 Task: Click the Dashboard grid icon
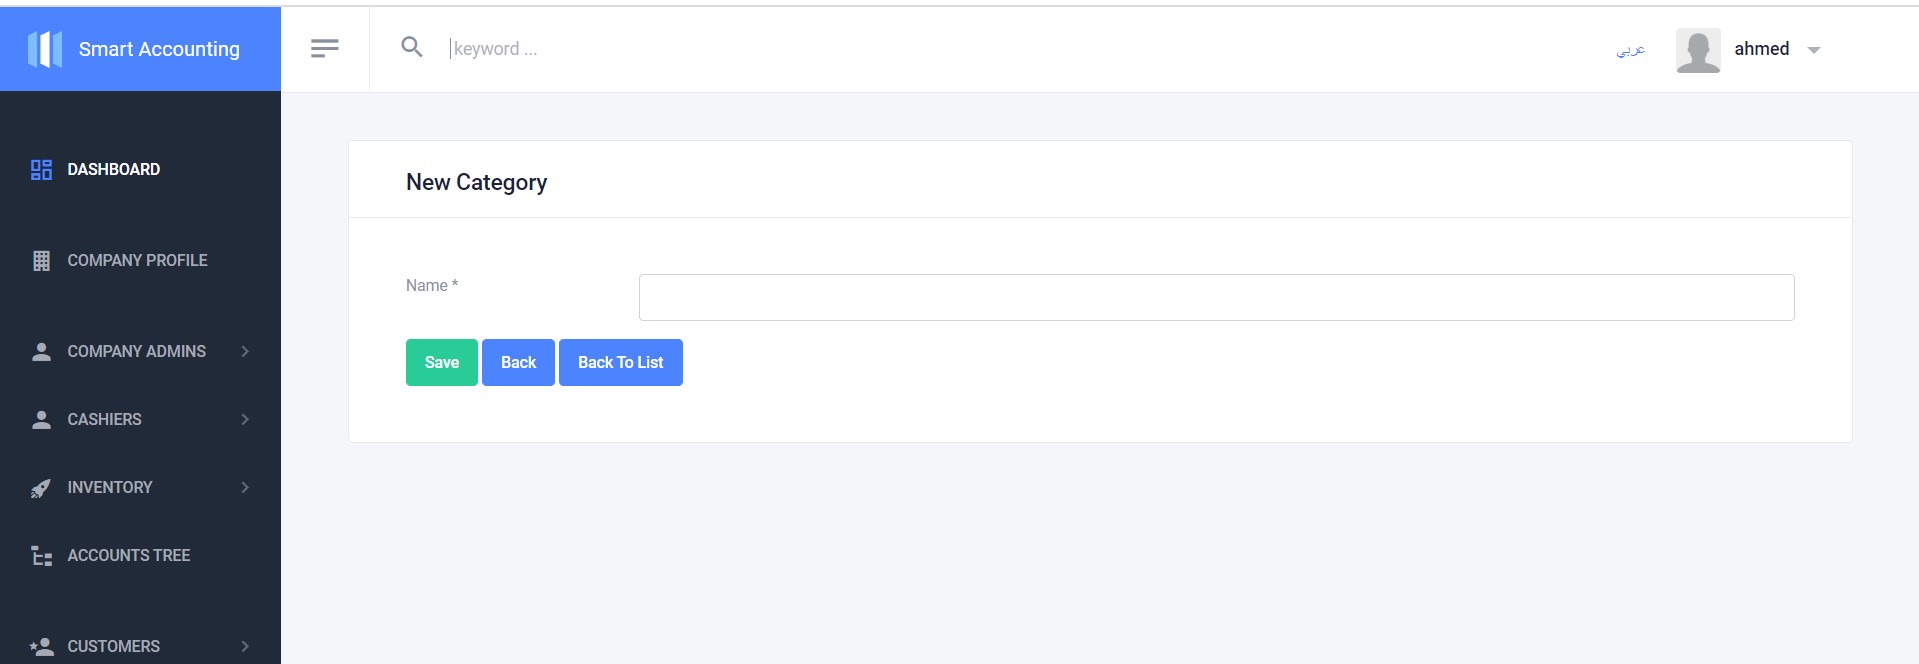[41, 170]
